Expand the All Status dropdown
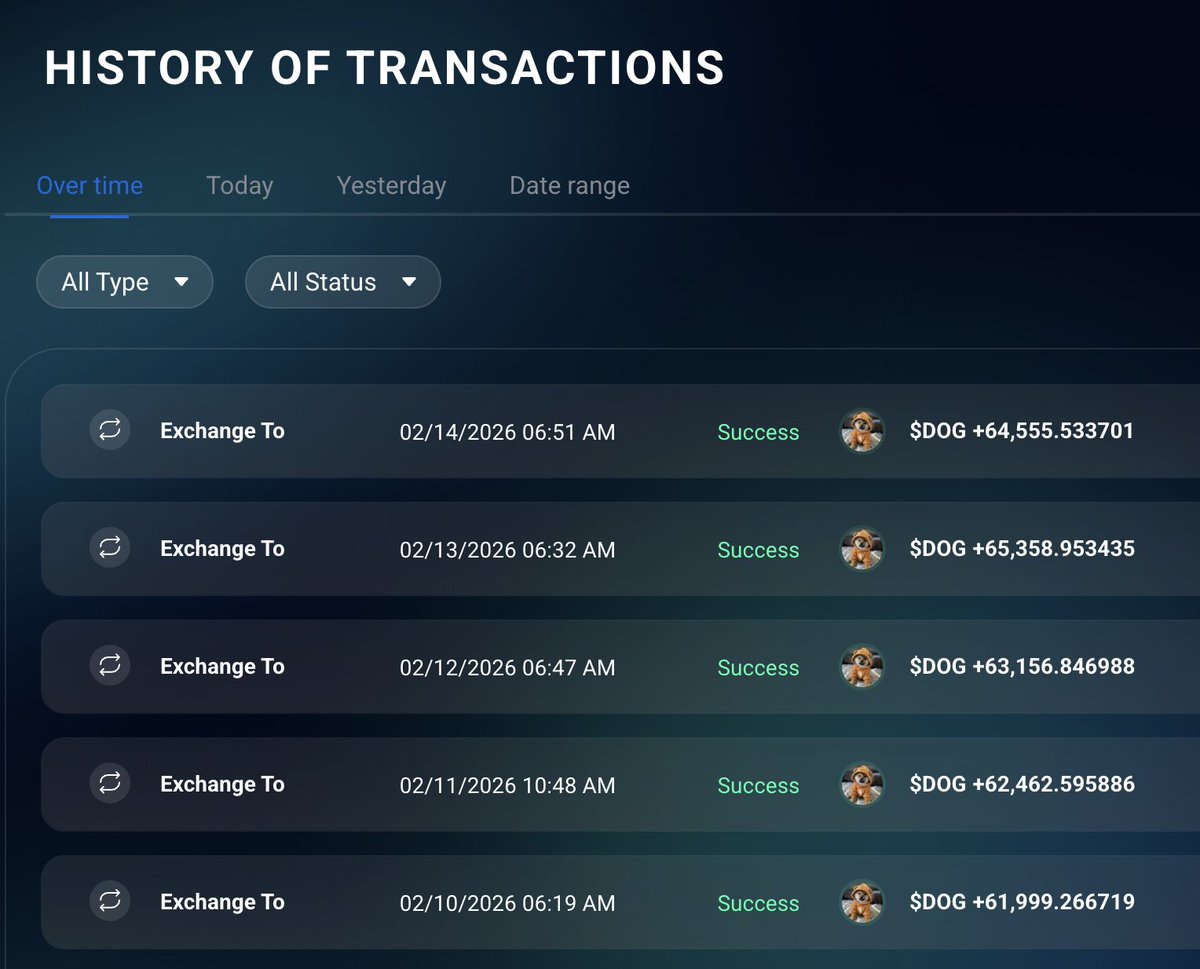 pos(343,282)
